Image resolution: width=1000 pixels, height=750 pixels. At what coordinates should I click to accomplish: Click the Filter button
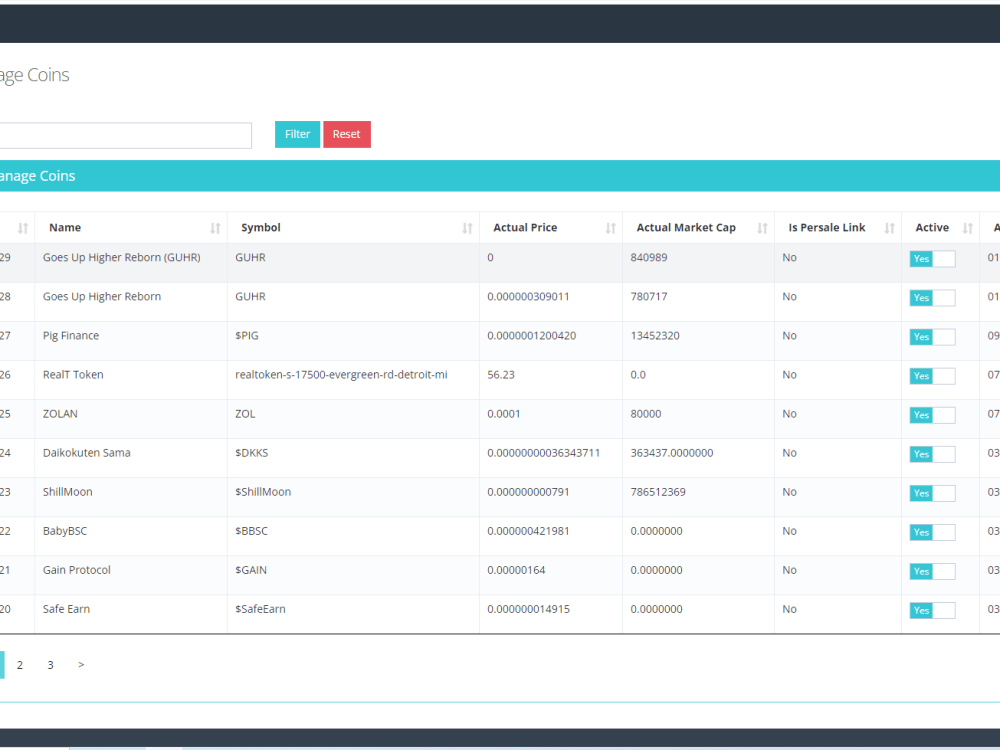point(297,135)
